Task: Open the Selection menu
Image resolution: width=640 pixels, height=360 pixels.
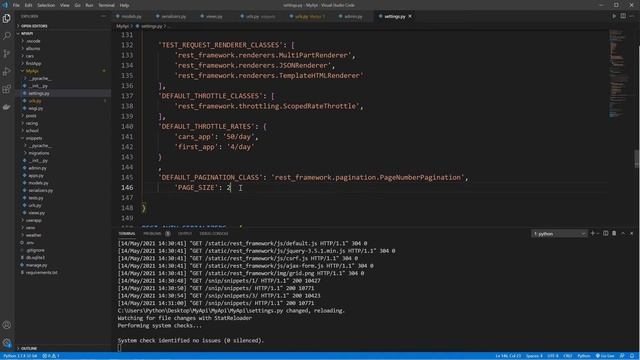Action: (46, 5)
